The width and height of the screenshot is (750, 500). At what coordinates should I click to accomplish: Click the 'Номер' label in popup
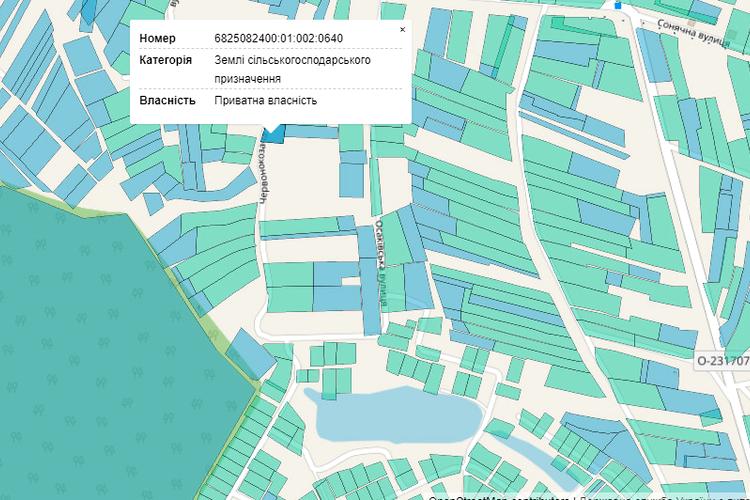157,38
